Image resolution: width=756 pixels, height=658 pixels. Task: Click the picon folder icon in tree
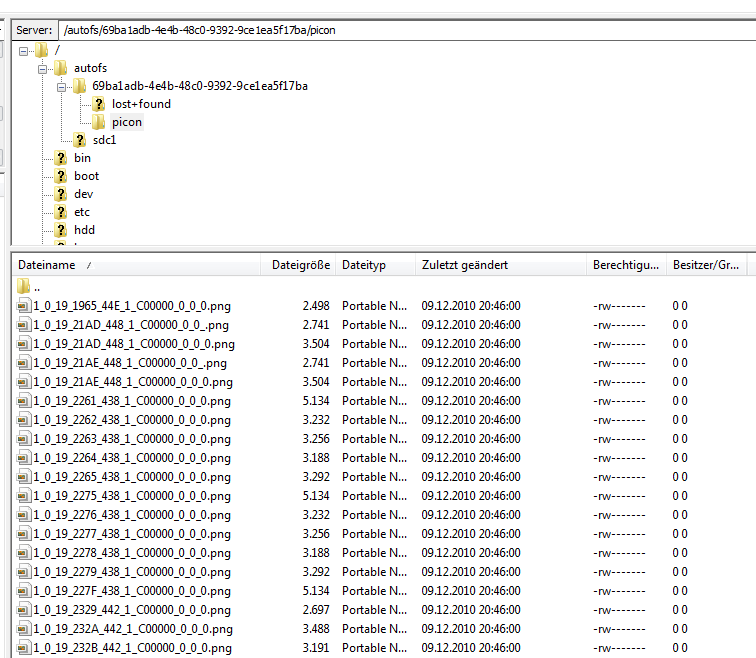(x=99, y=122)
